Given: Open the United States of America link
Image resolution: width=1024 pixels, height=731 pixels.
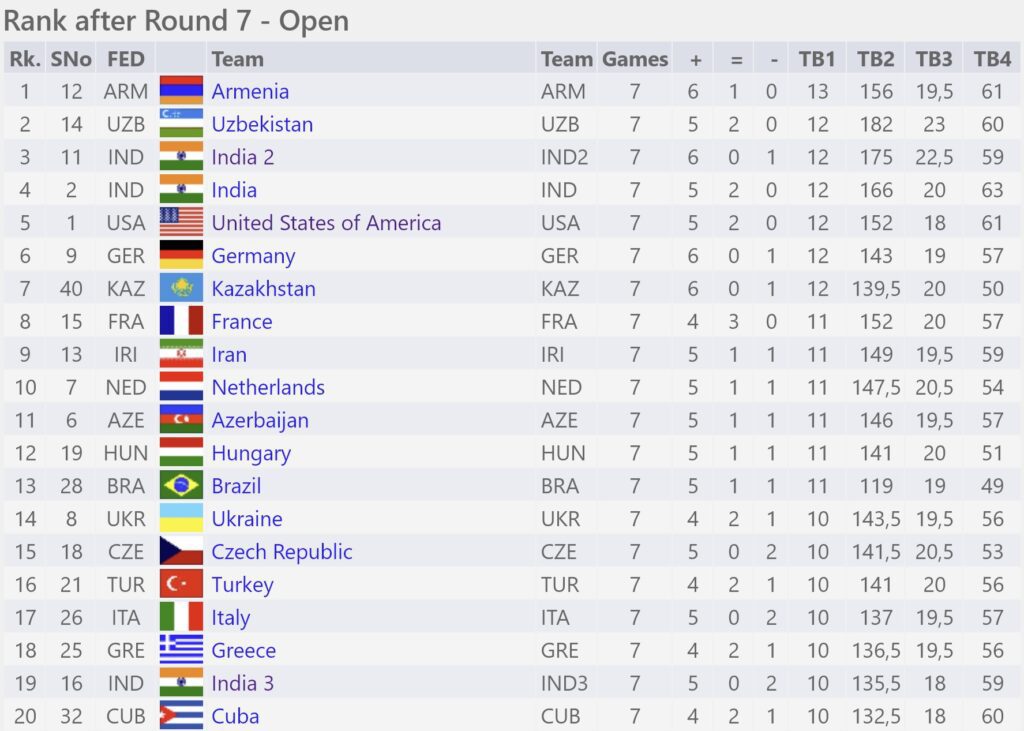Looking at the screenshot, I should (326, 223).
